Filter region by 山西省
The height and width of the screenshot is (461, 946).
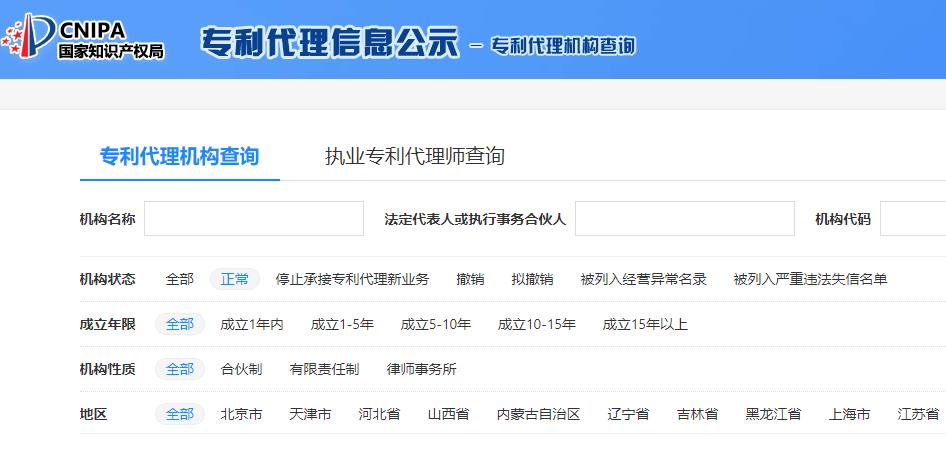pos(448,415)
